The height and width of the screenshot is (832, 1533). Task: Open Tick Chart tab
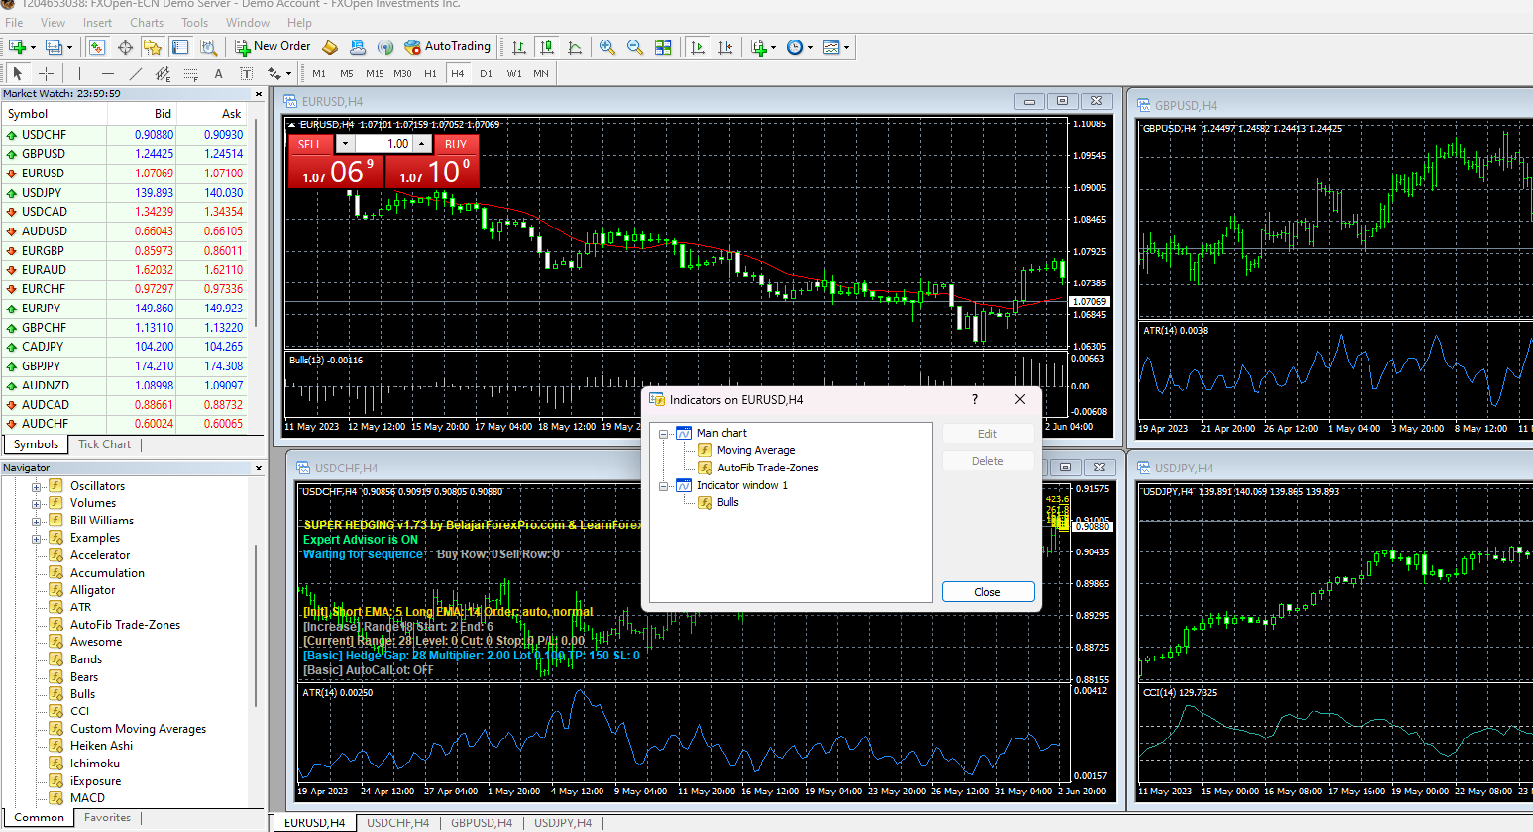pyautogui.click(x=104, y=444)
